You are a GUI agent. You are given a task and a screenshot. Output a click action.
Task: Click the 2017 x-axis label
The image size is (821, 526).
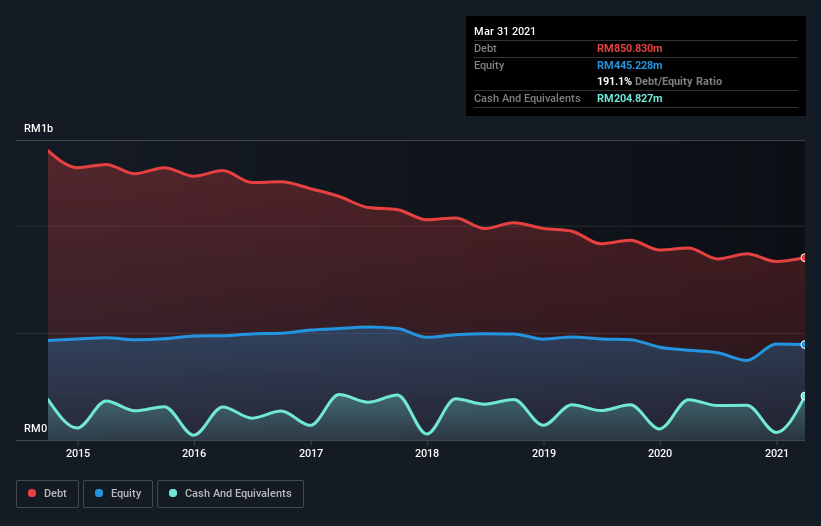311,453
